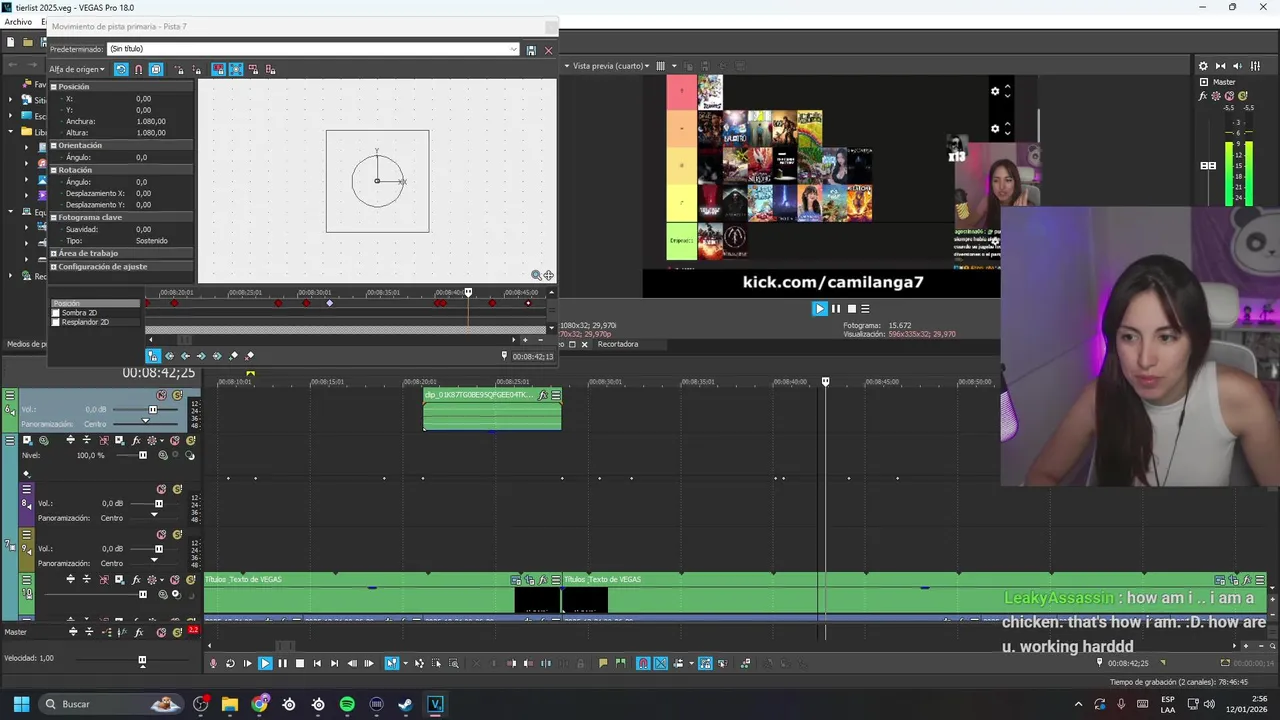This screenshot has height=720, width=1280.
Task: Open the Archivo menu
Action: pos(18,22)
